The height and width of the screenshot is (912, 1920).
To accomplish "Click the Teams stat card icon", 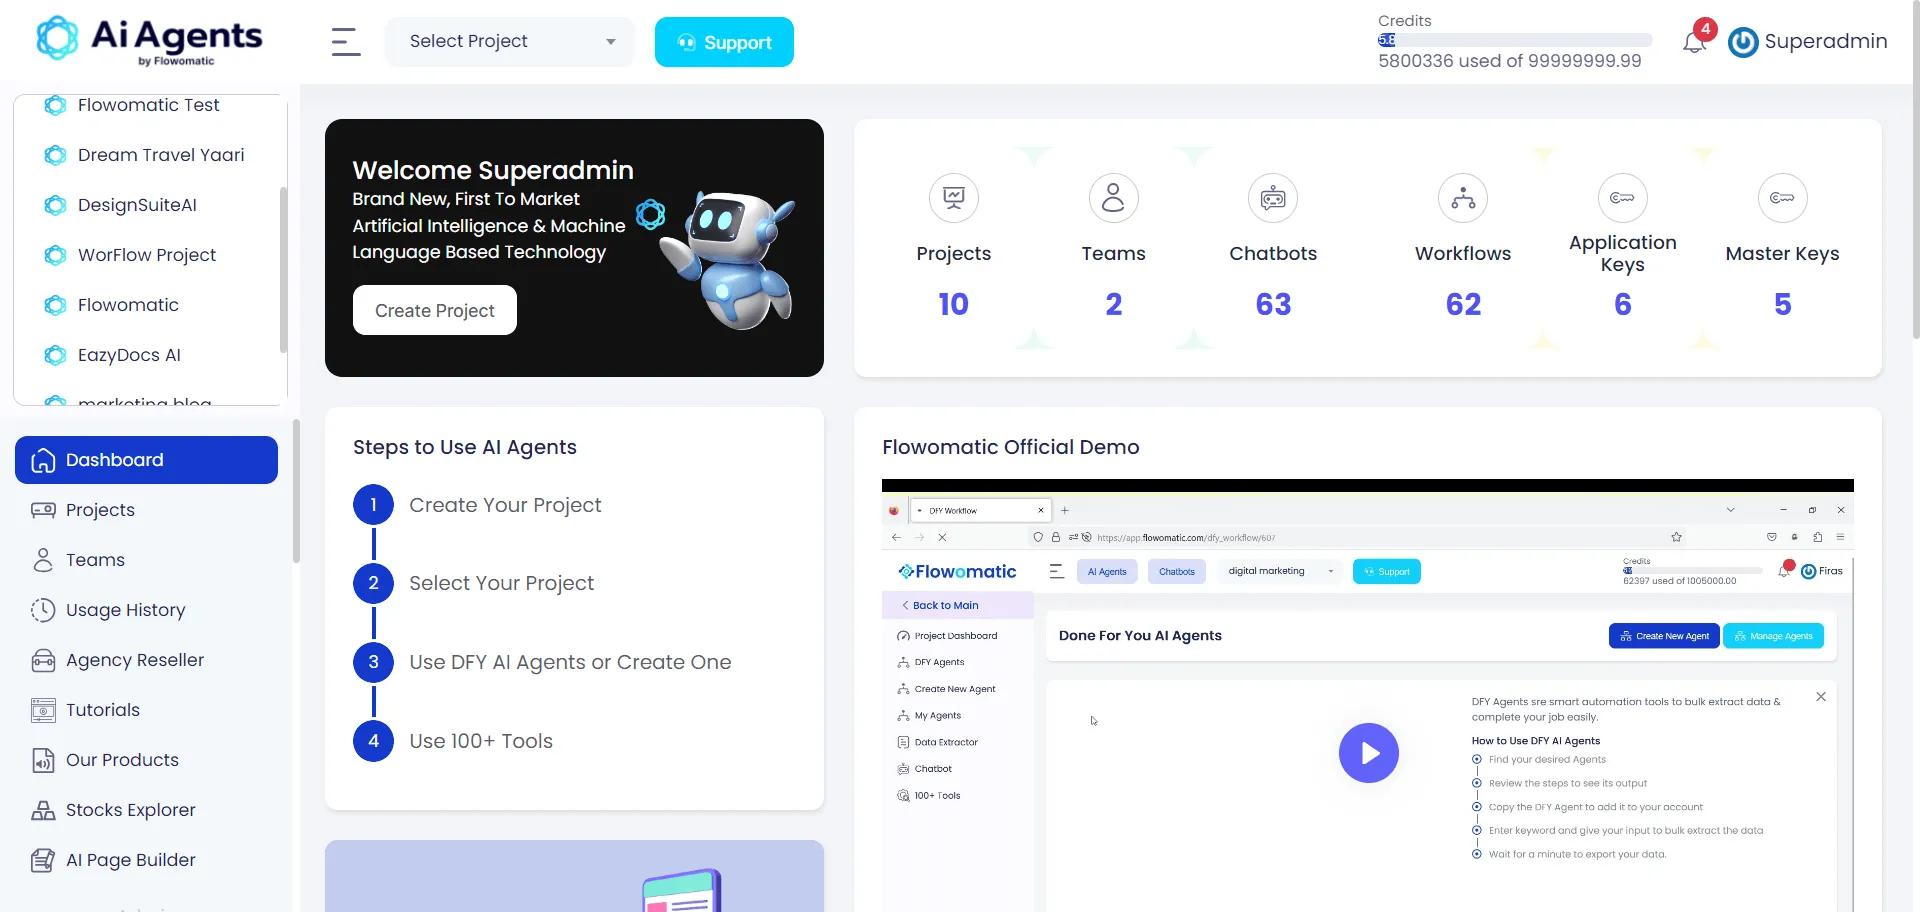I will 1113,198.
